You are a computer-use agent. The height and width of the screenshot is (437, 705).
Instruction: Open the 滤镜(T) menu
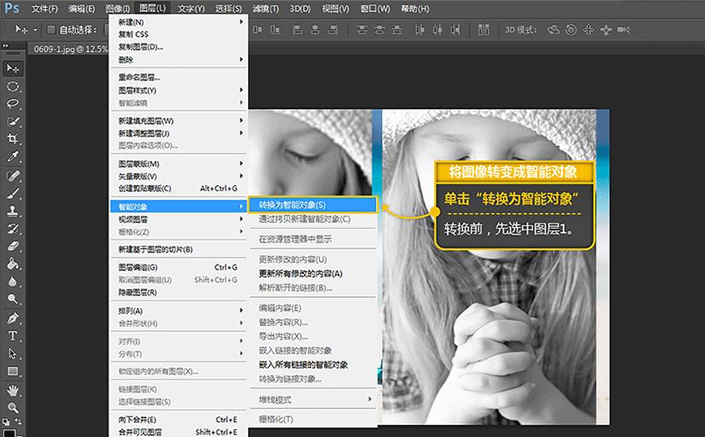coord(264,9)
